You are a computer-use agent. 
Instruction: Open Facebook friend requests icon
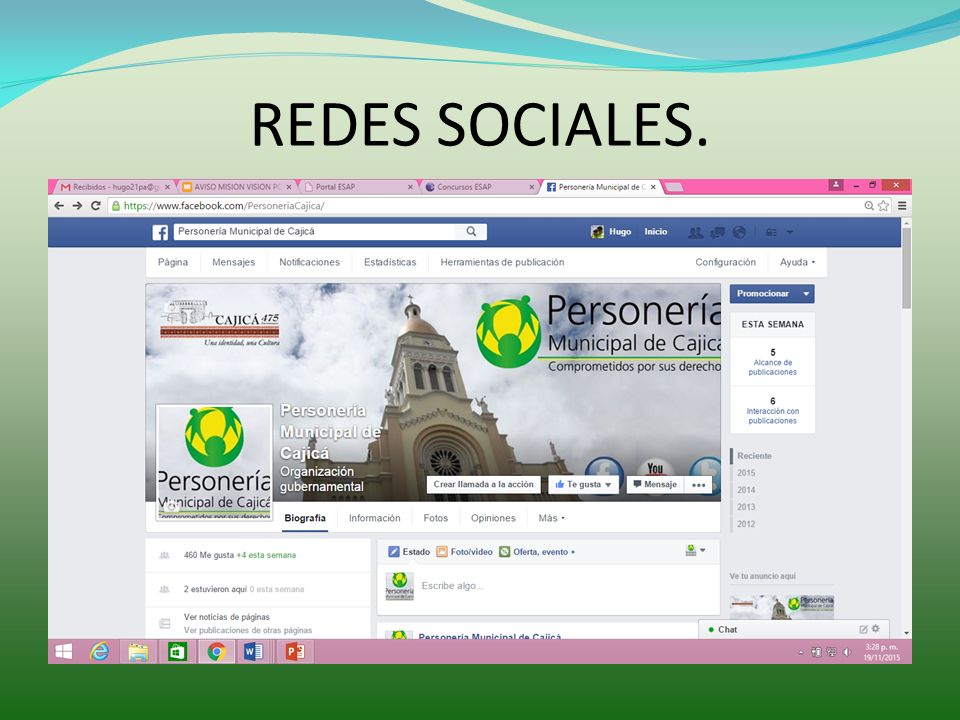pos(696,232)
